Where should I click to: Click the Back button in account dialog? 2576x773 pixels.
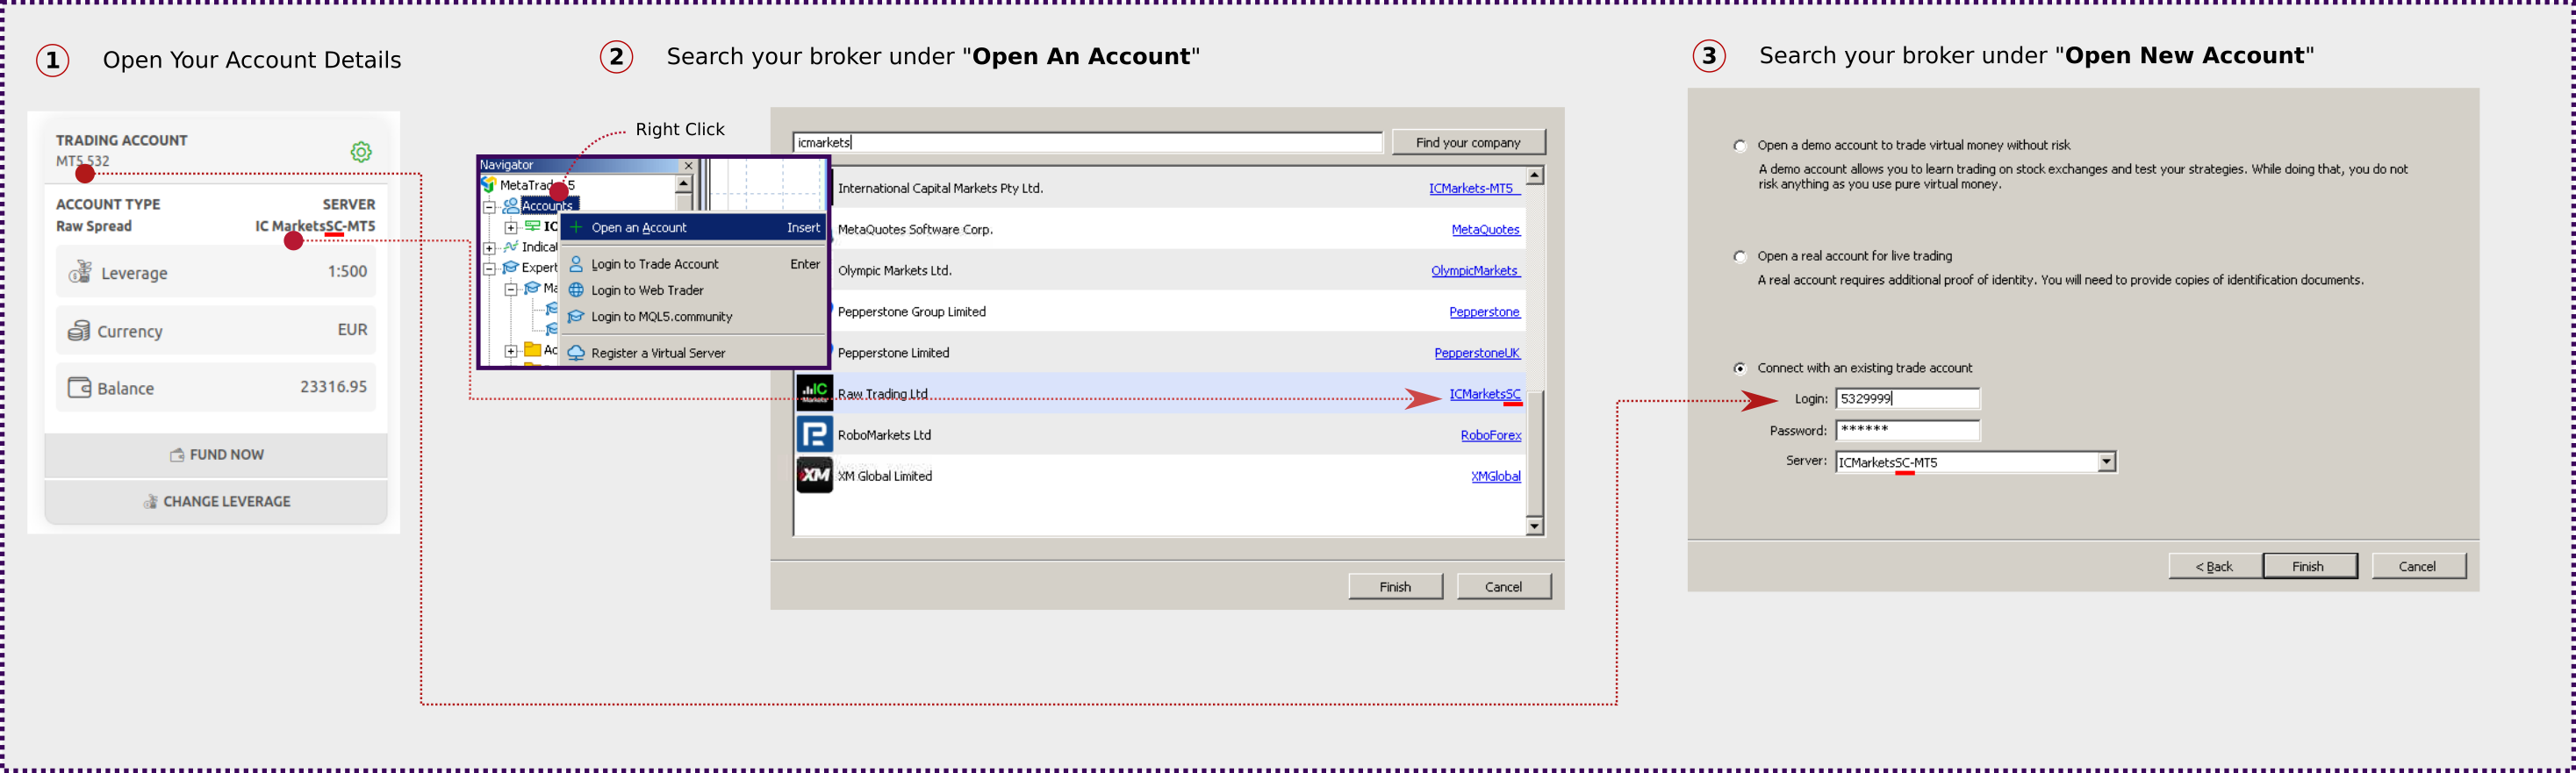coord(2215,566)
